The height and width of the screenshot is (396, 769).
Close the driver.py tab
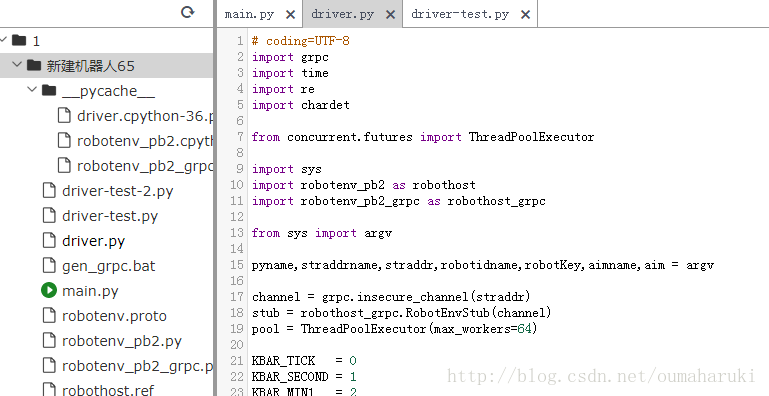390,15
